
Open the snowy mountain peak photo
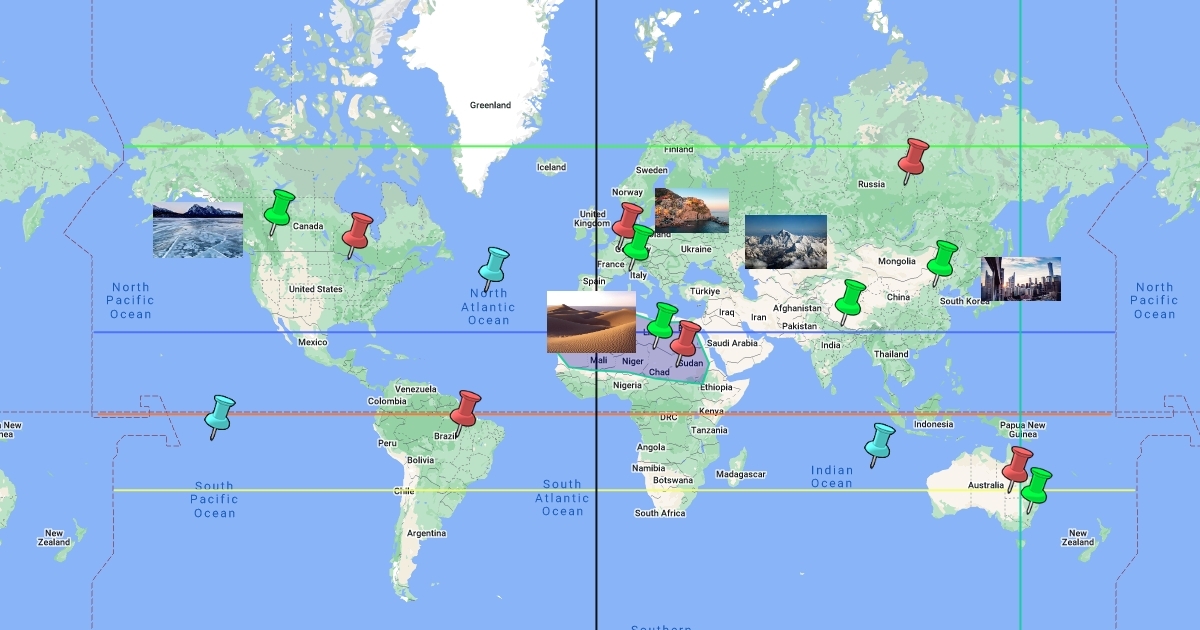point(786,242)
